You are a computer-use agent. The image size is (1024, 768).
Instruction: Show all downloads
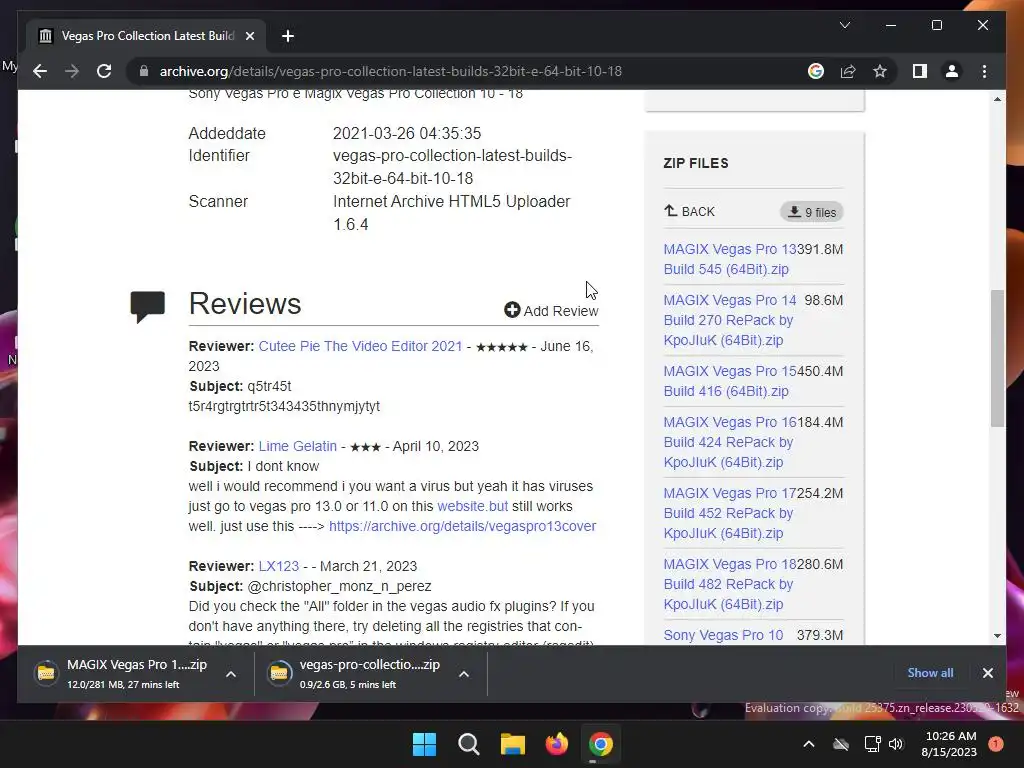[x=930, y=673]
